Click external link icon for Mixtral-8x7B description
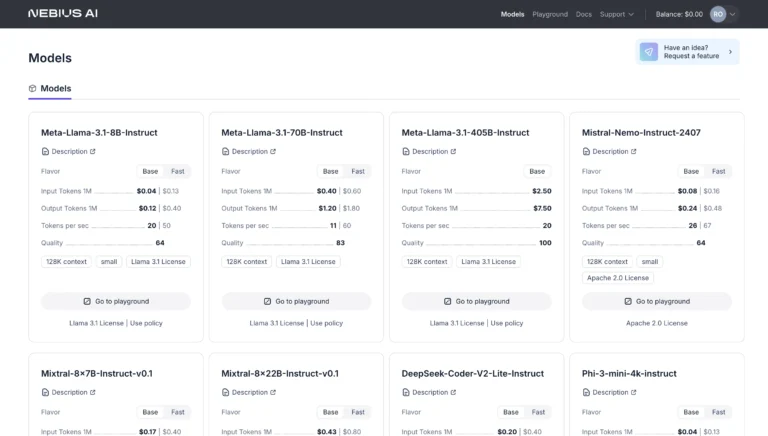Image resolution: width=768 pixels, height=436 pixels. (93, 392)
